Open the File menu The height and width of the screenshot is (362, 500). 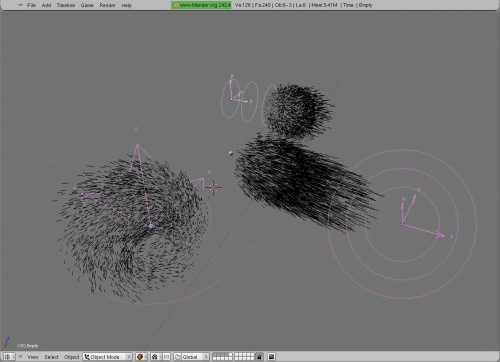coord(31,5)
